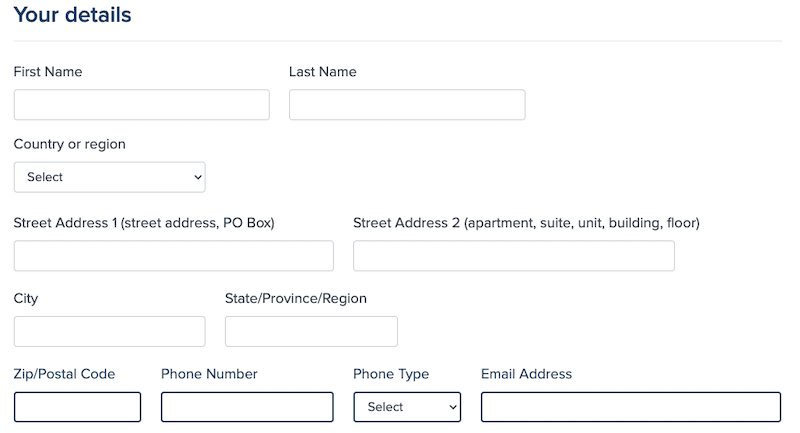Click the Email Address text field
Screen dimensions: 800x433
pyautogui.click(x=630, y=407)
